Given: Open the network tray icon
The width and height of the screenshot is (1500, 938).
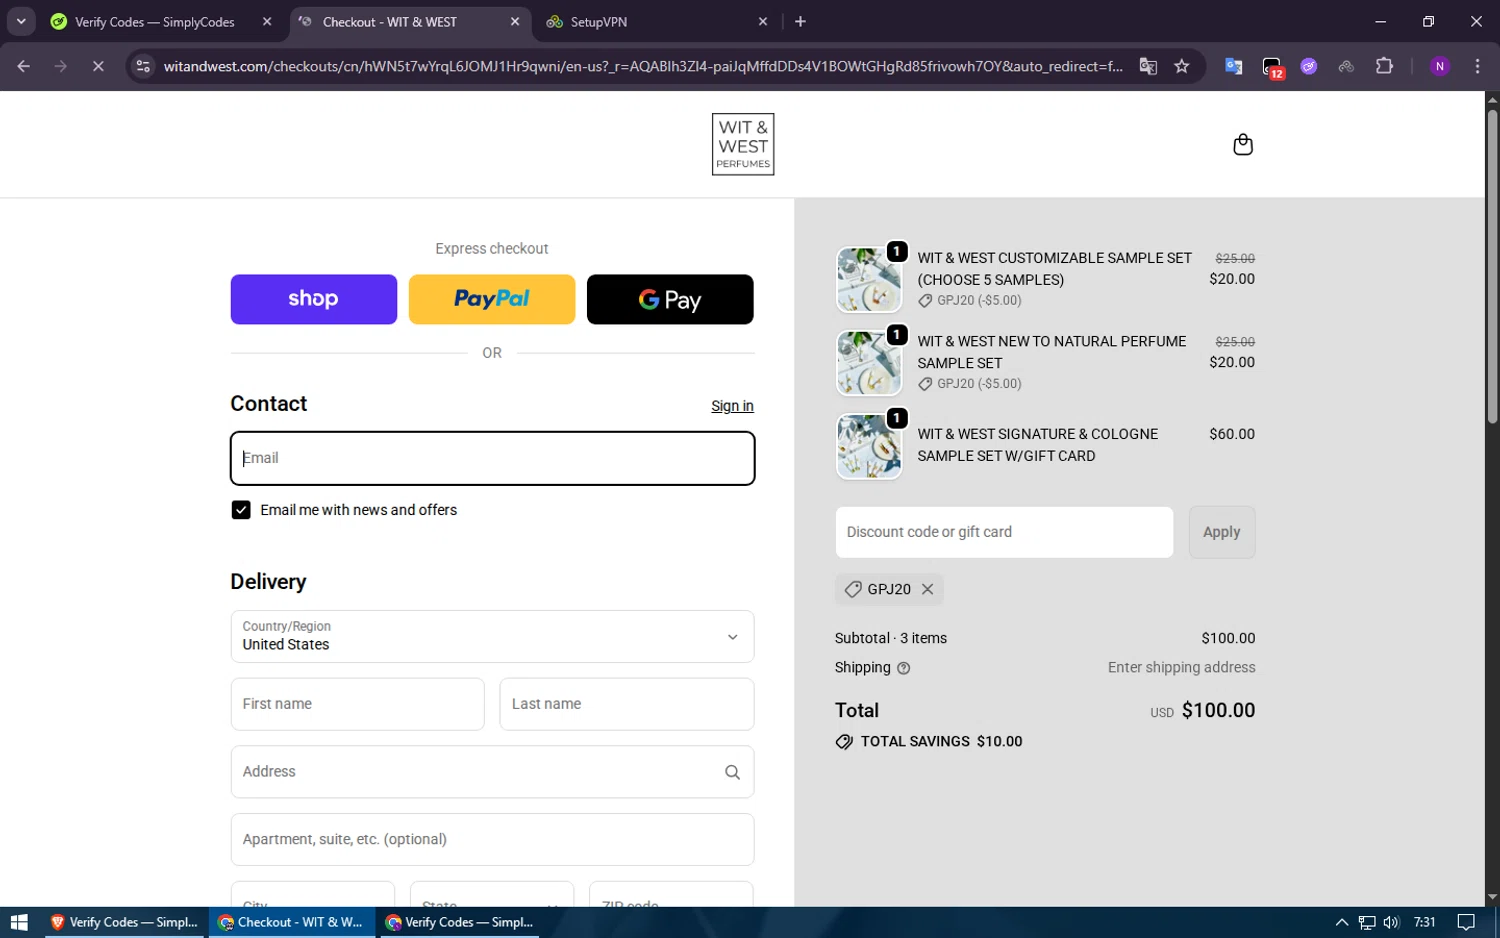Looking at the screenshot, I should [1367, 922].
